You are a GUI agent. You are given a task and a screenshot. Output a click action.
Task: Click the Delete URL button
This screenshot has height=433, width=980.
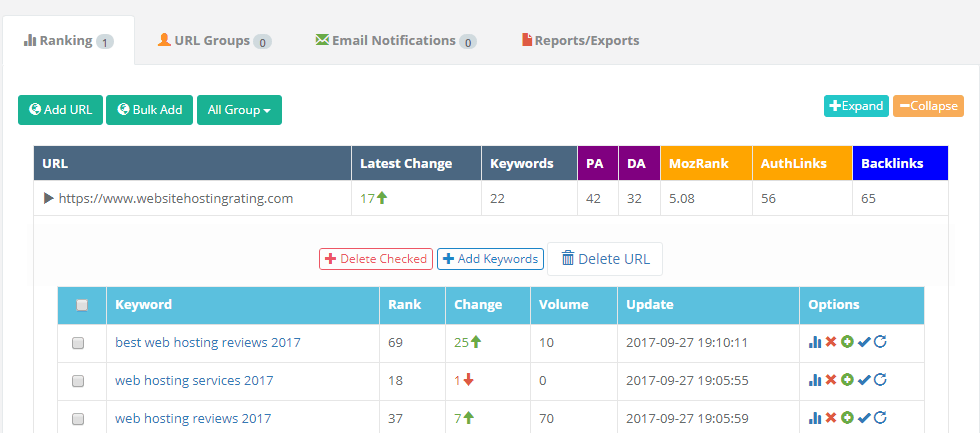604,259
